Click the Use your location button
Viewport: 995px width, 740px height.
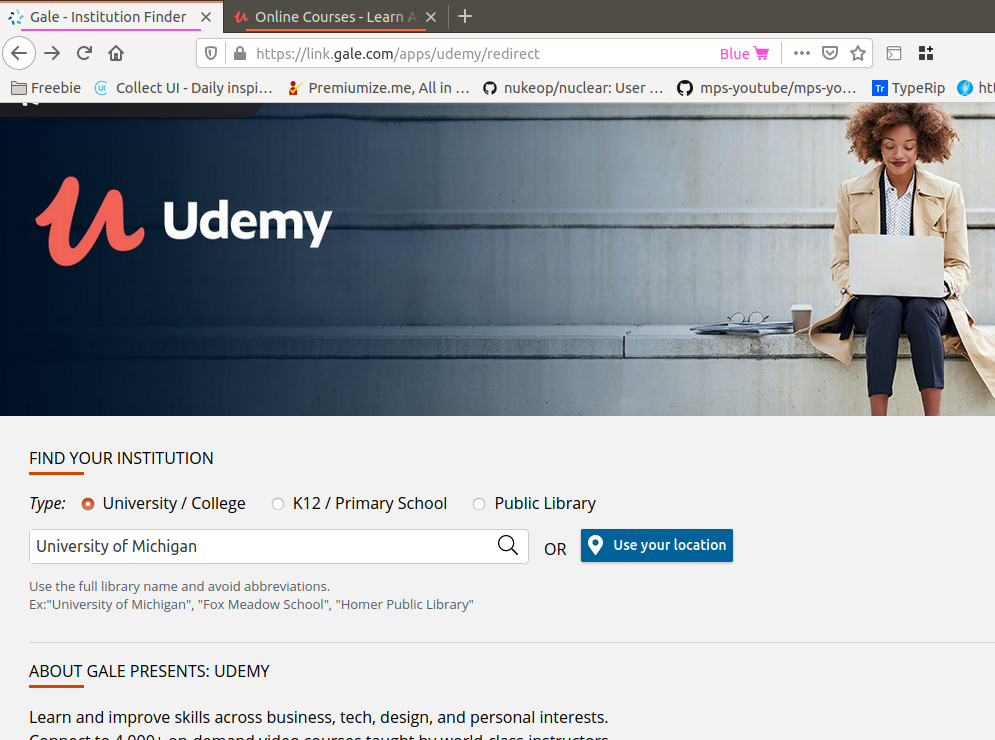pyautogui.click(x=656, y=545)
